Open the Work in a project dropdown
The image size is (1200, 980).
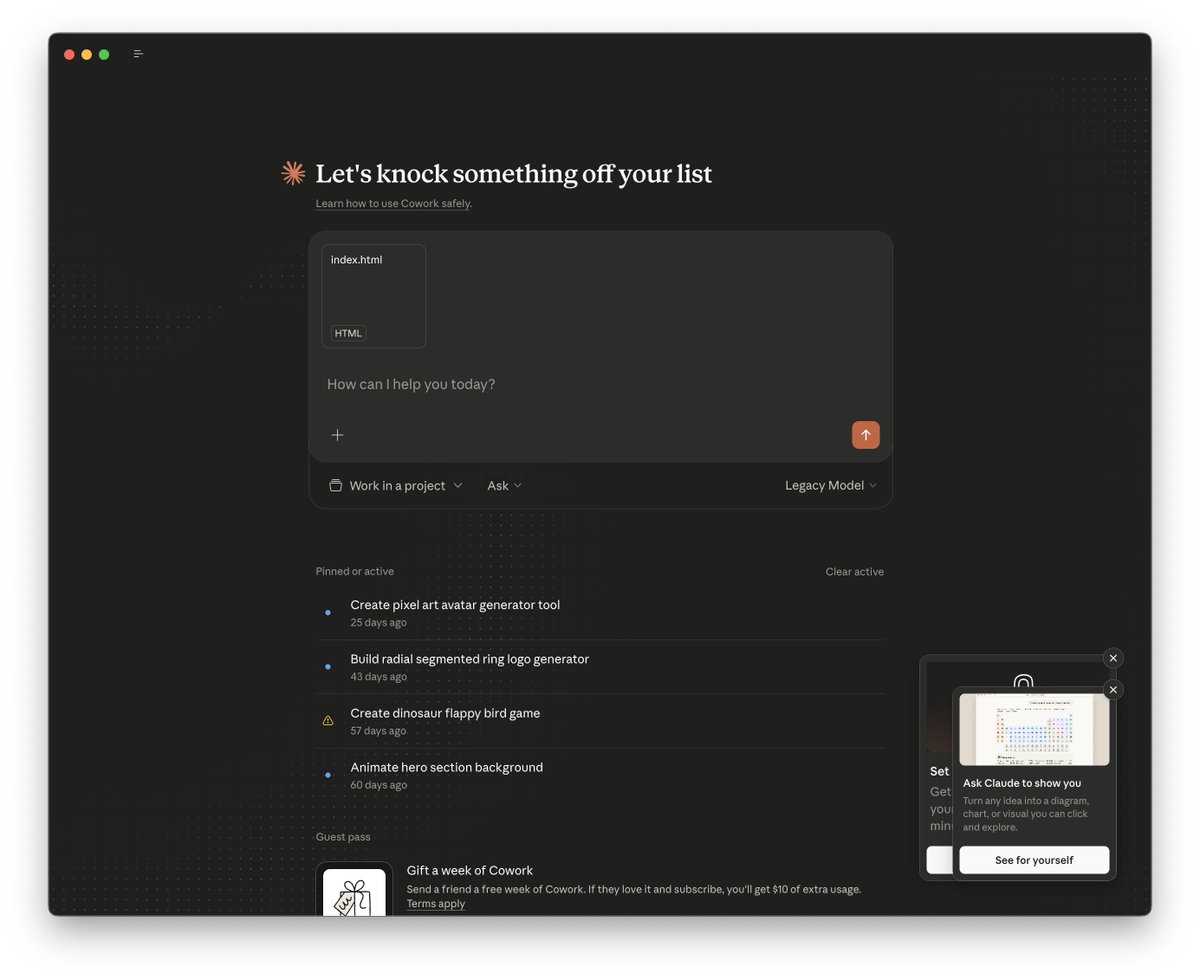tap(396, 485)
